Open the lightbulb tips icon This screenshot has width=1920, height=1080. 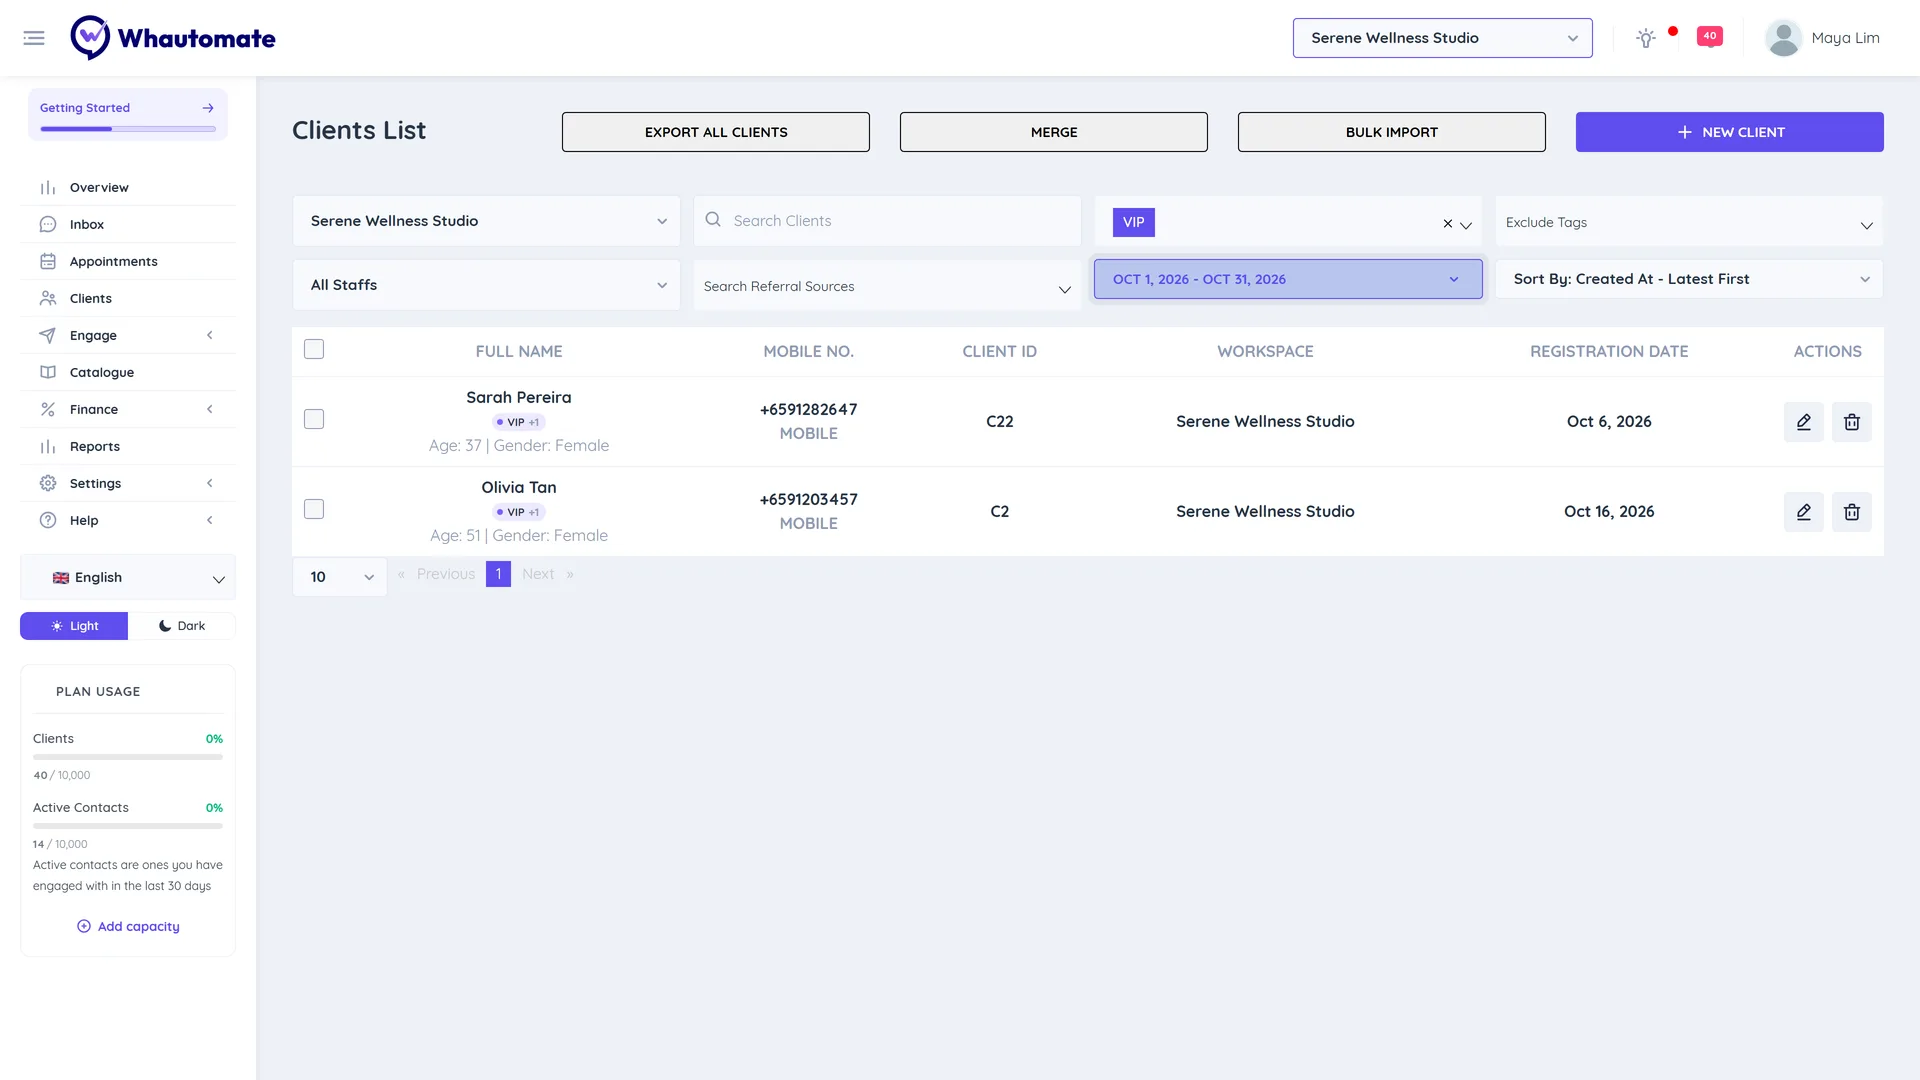pos(1646,38)
